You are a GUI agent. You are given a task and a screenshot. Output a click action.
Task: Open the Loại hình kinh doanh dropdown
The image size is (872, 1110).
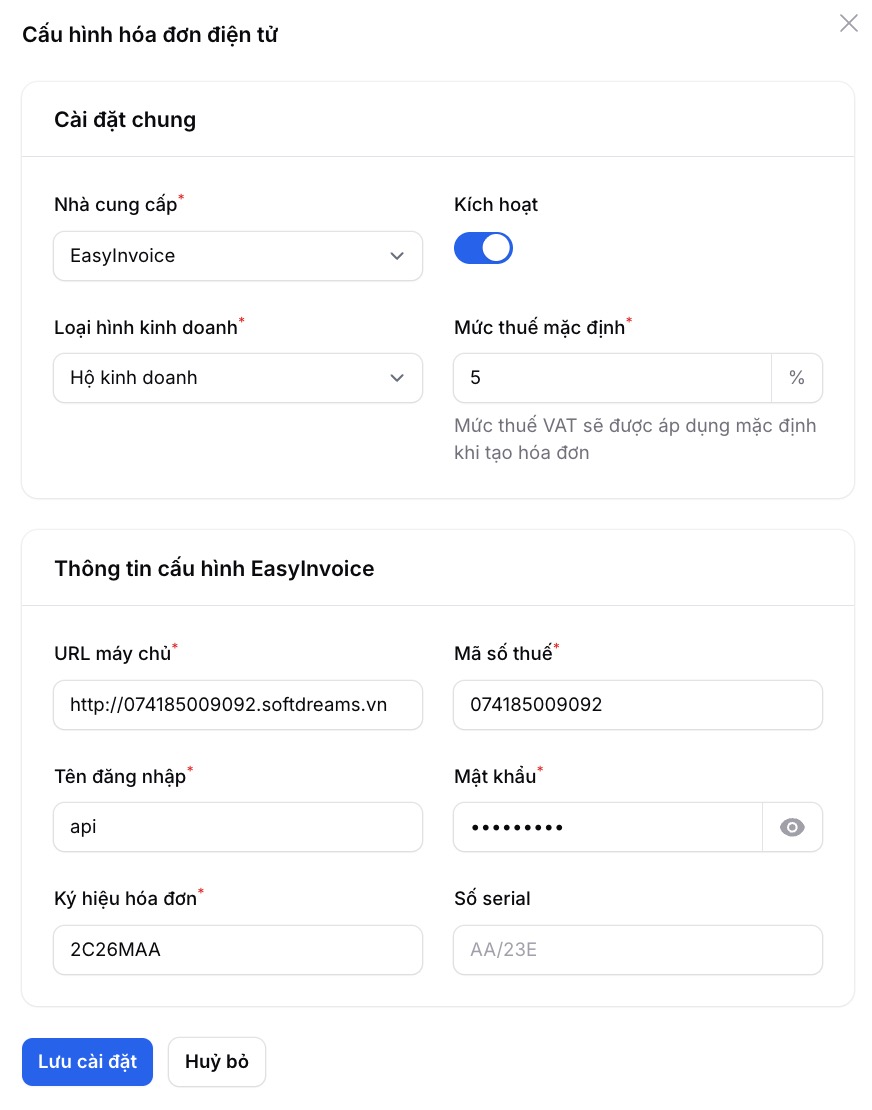pos(238,378)
